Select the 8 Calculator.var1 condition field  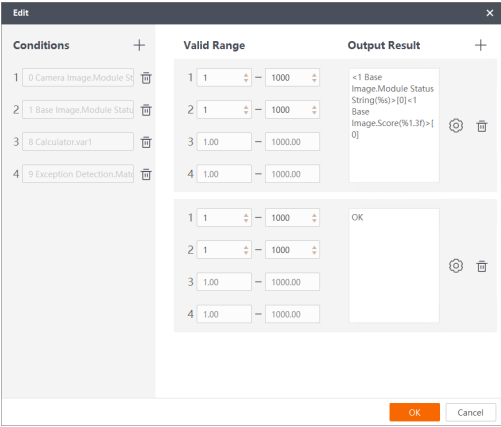(78, 142)
